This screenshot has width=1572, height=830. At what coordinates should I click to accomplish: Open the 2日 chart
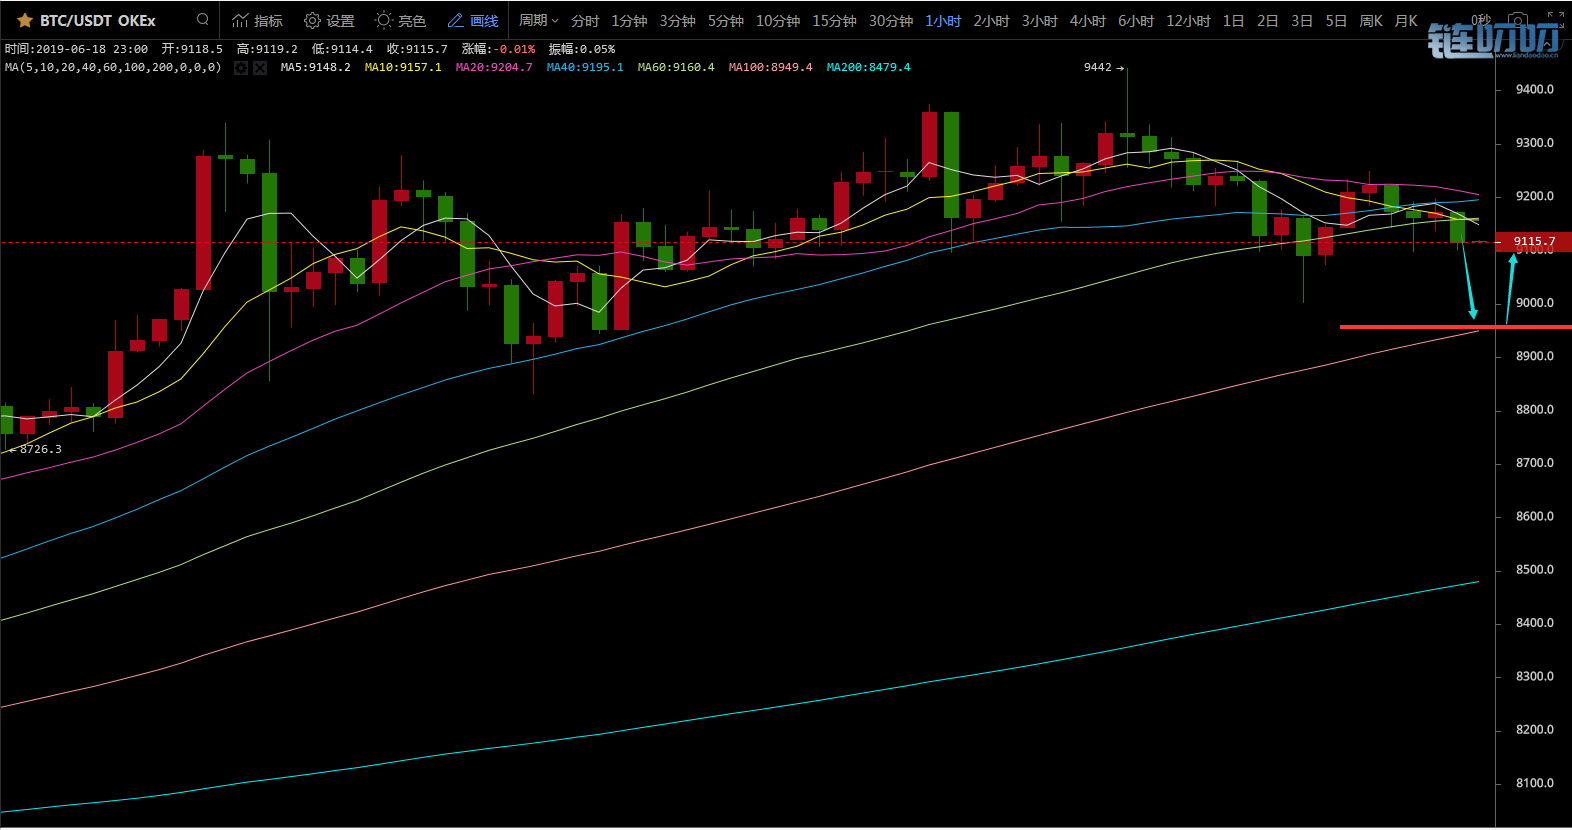[1267, 20]
